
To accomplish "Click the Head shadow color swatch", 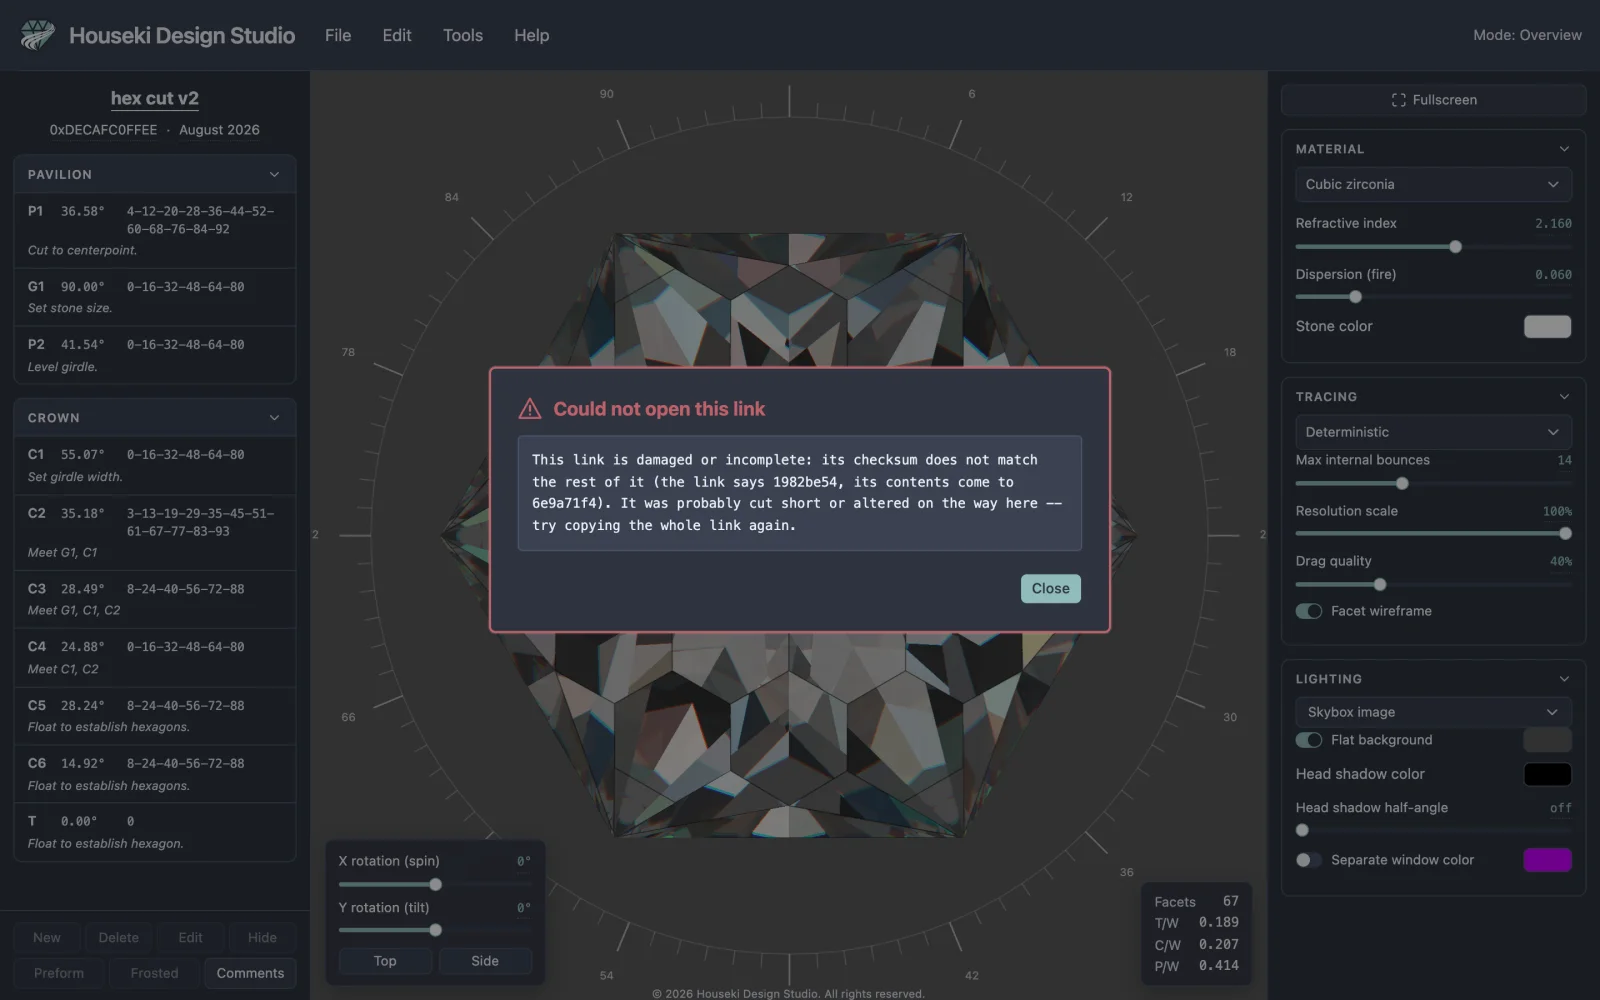I will [1547, 774].
